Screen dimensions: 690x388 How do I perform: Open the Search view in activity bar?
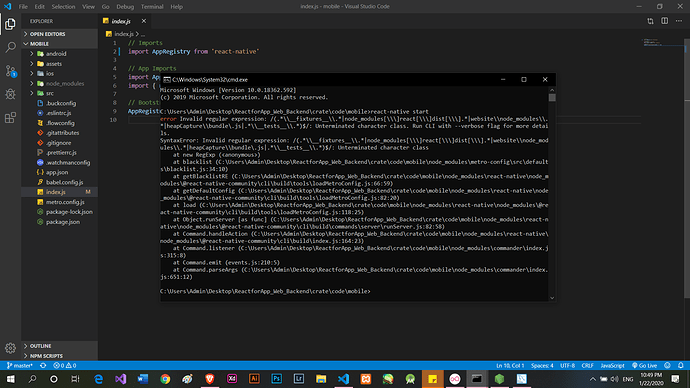10,47
